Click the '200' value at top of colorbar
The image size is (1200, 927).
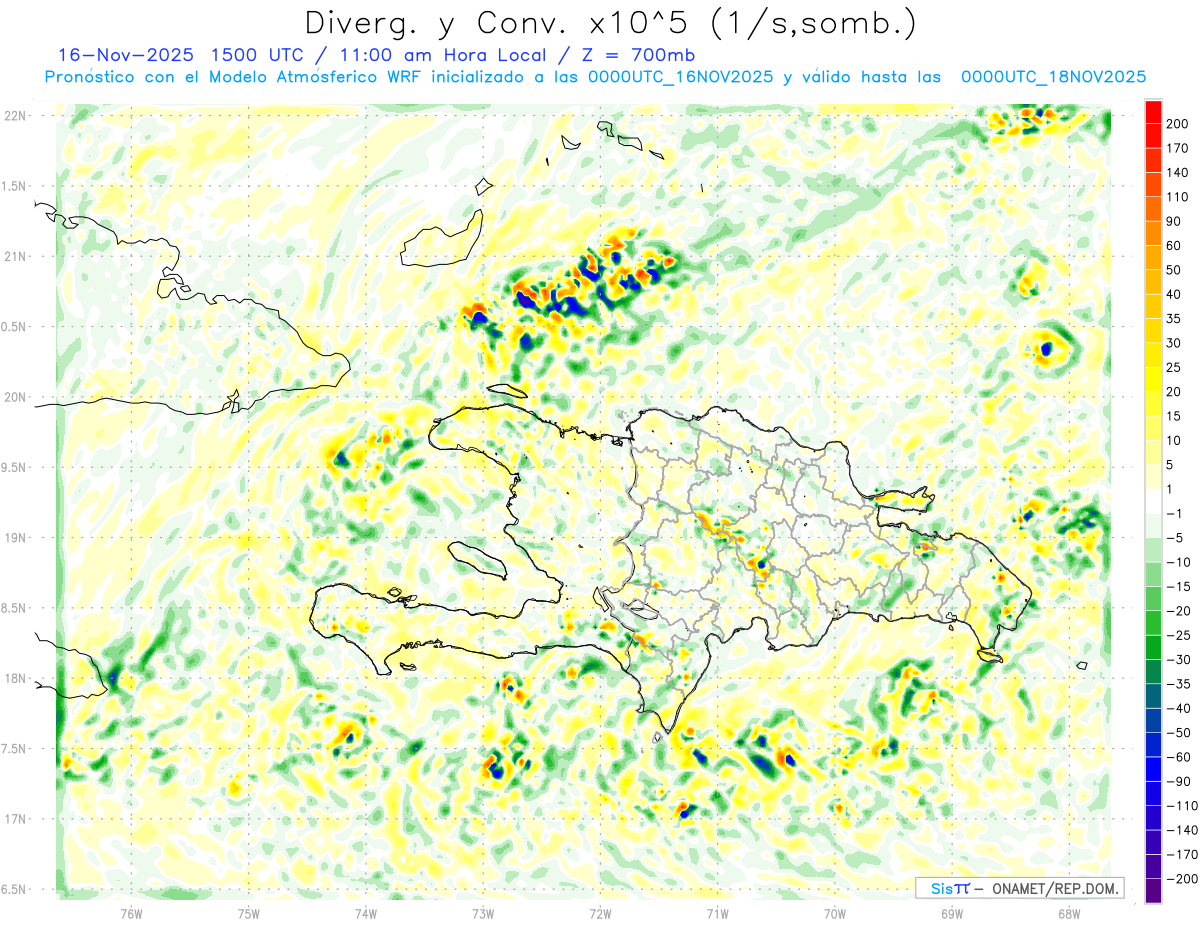1178,123
